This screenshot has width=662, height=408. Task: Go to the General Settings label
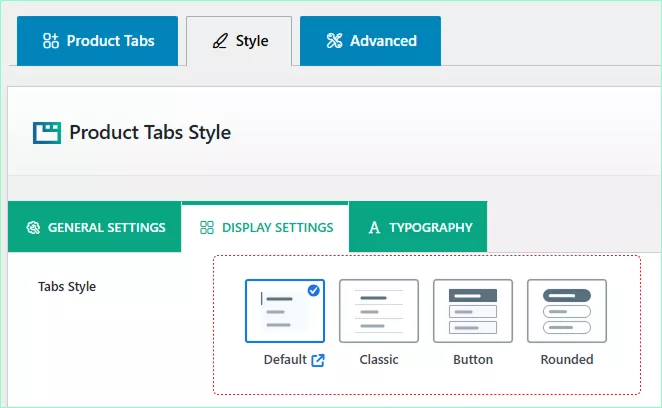(106, 228)
